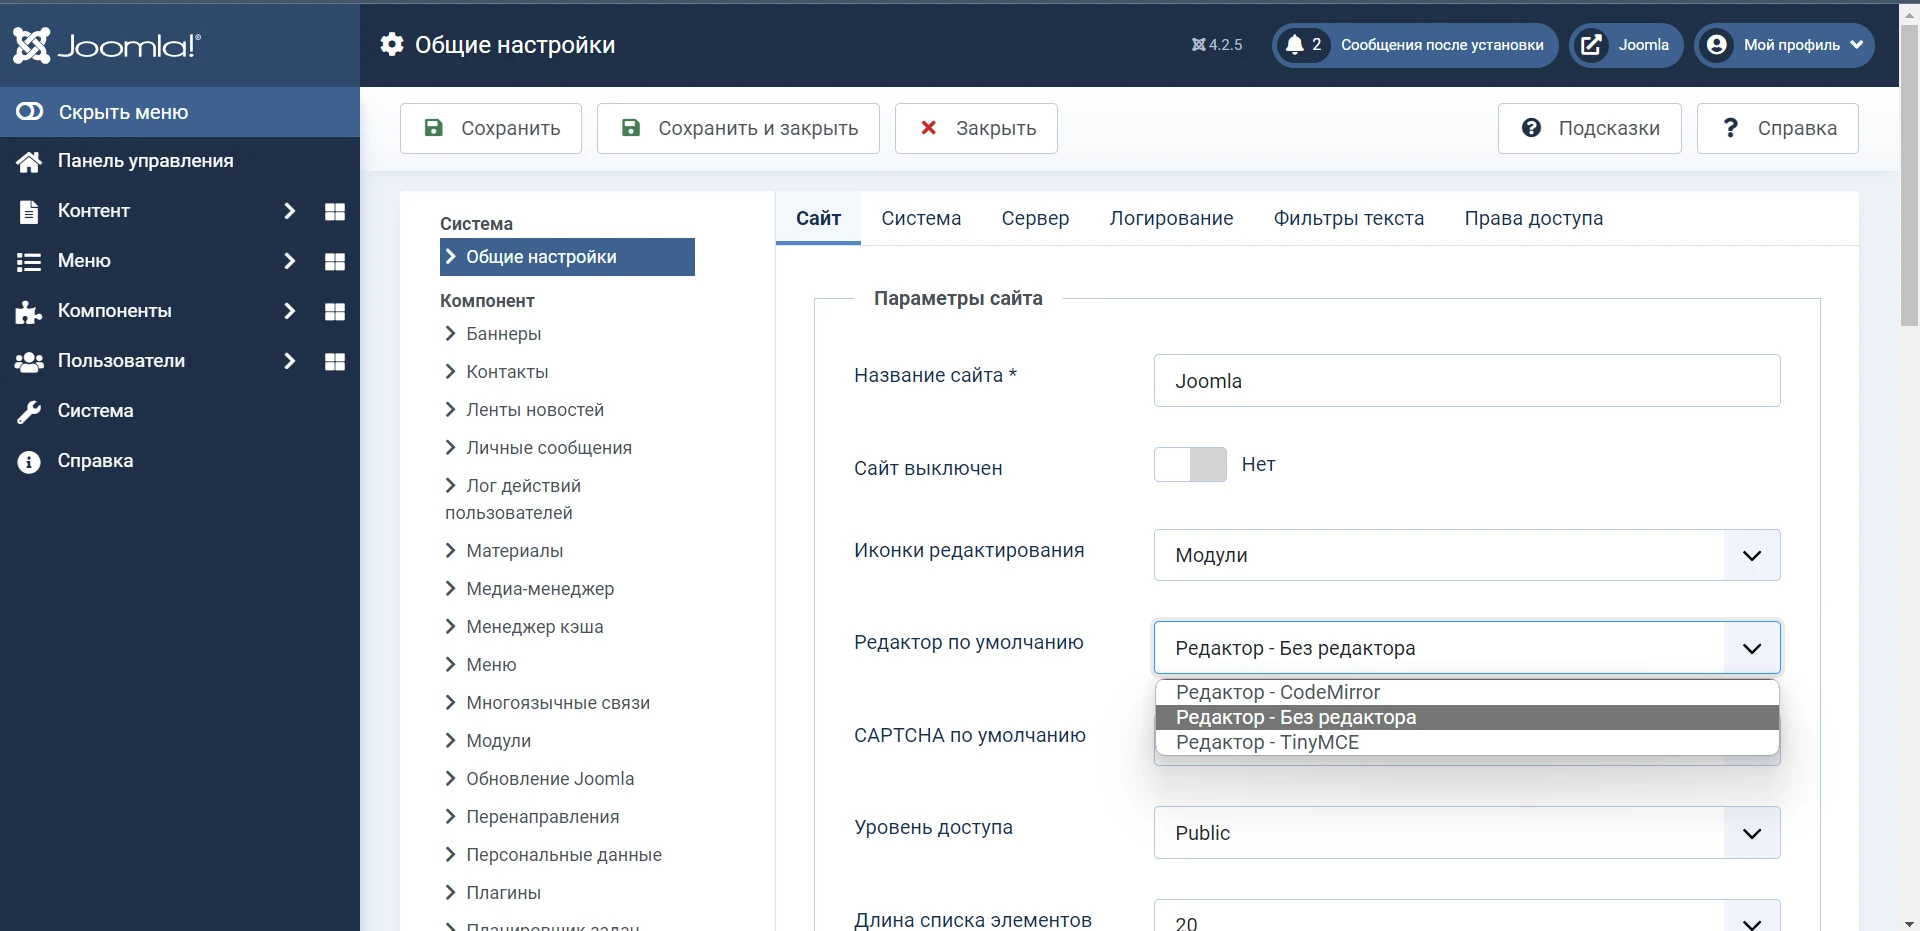The height and width of the screenshot is (931, 1920).
Task: Open Панель управления via its home icon
Action: (28, 161)
